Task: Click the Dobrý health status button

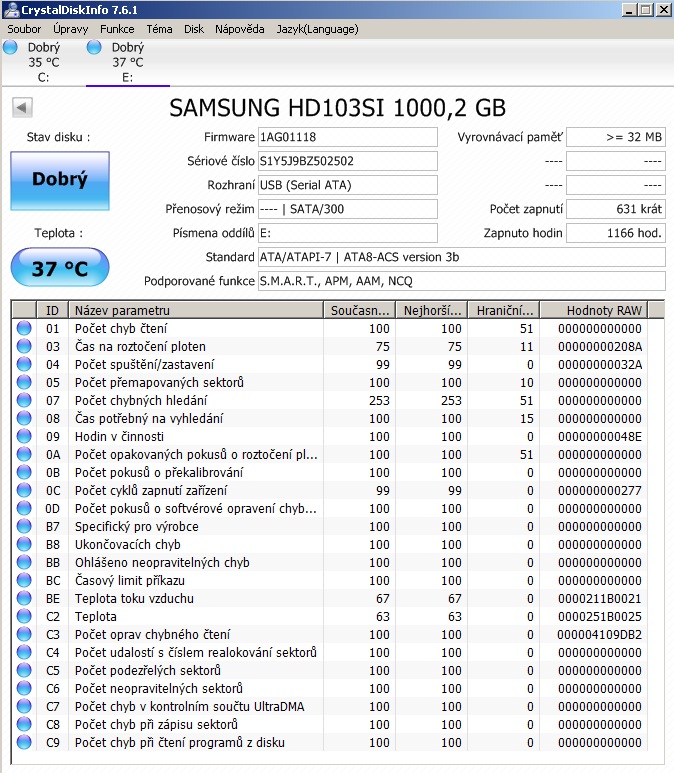Action: pos(60,180)
